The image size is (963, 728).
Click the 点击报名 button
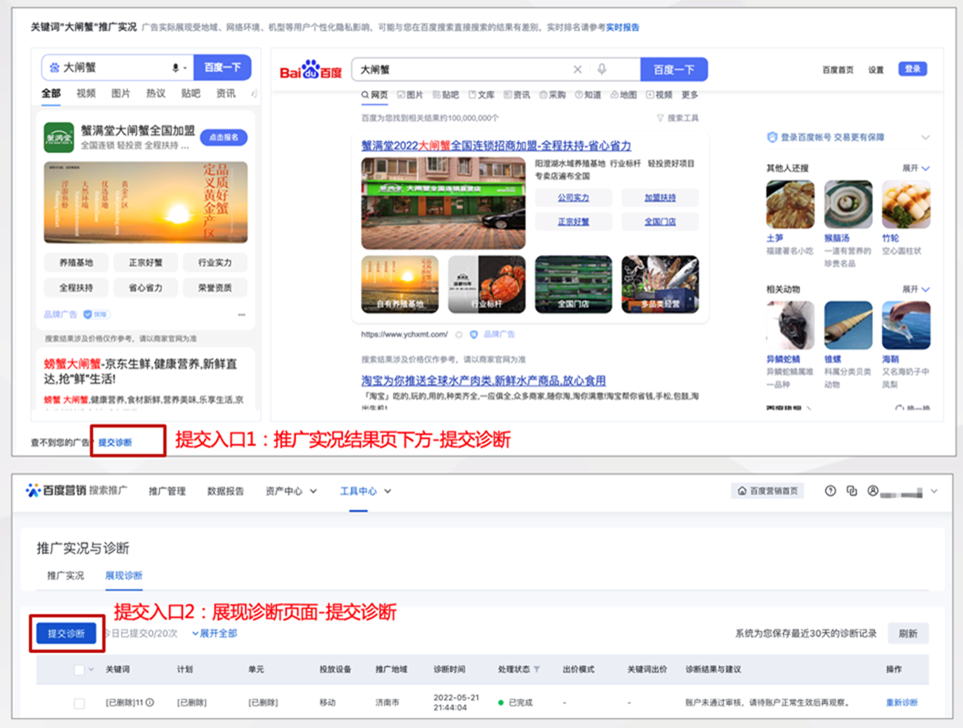click(x=224, y=137)
